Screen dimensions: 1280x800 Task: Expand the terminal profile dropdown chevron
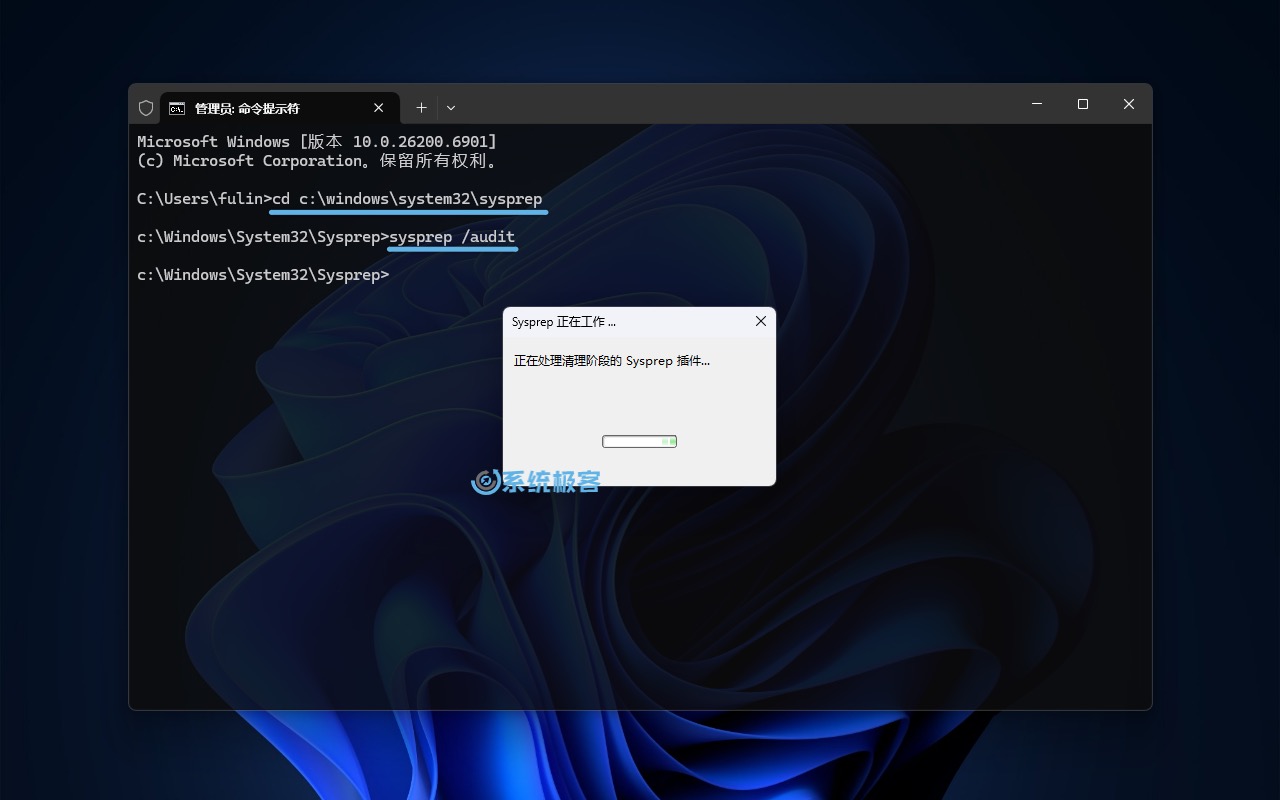(451, 108)
